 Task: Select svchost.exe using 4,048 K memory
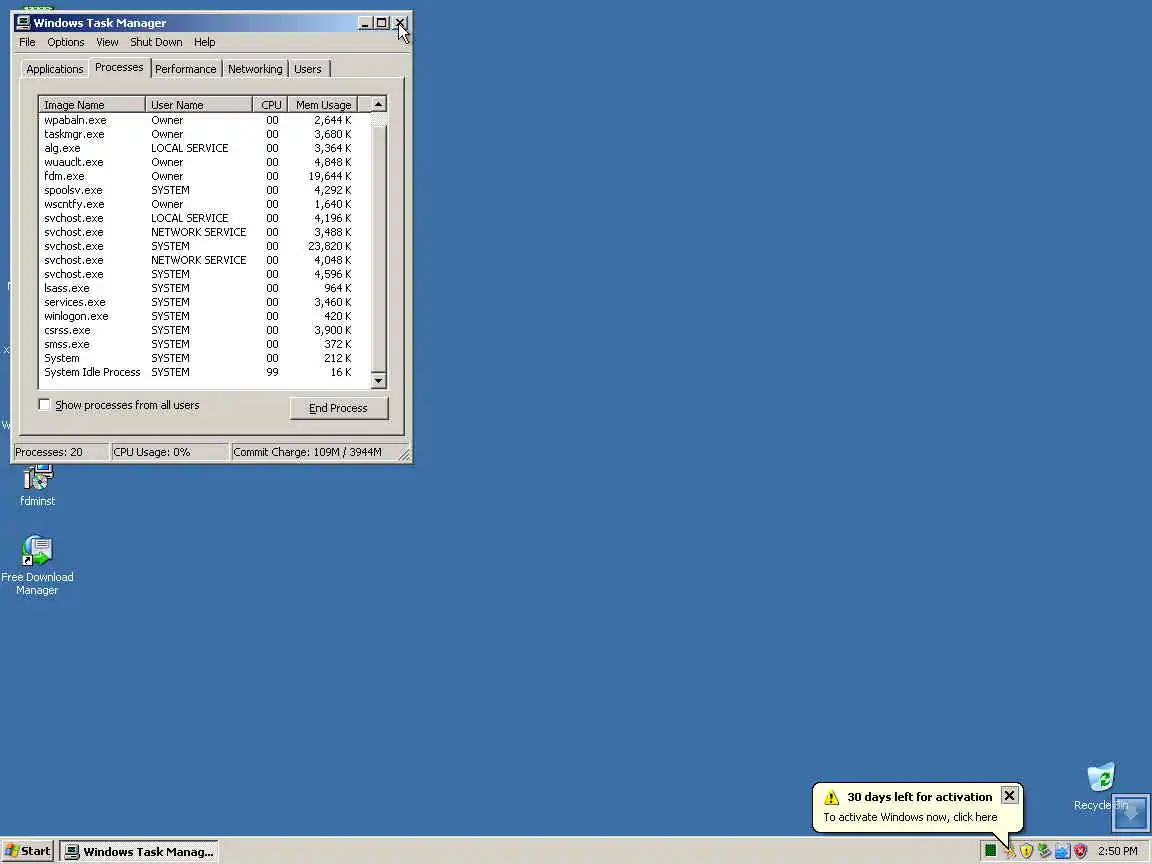(205, 260)
